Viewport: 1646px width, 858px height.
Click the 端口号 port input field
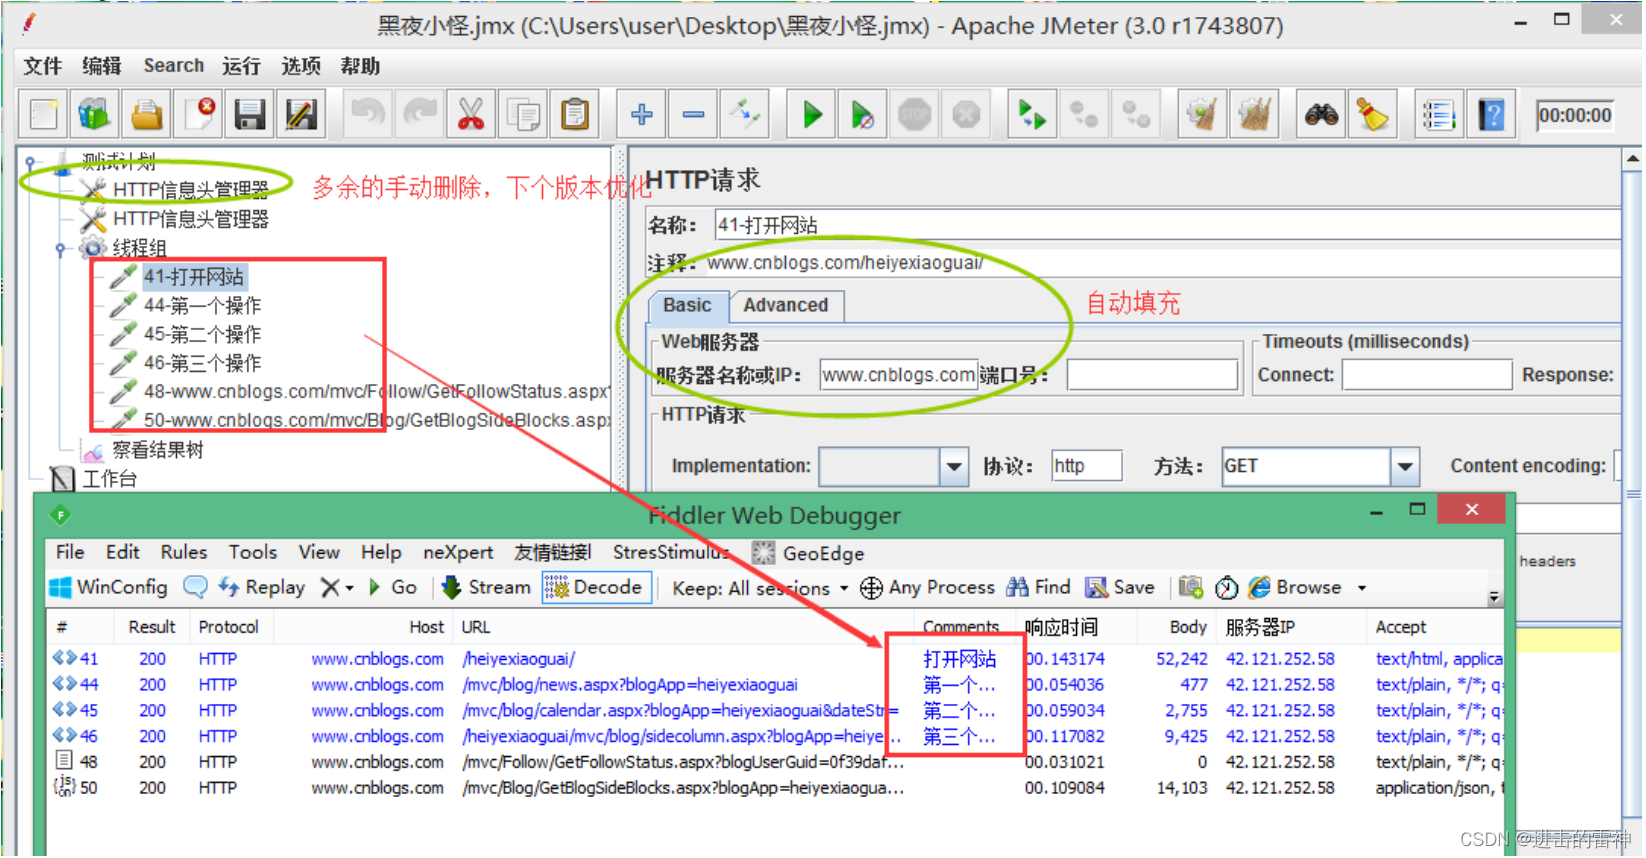click(1152, 375)
